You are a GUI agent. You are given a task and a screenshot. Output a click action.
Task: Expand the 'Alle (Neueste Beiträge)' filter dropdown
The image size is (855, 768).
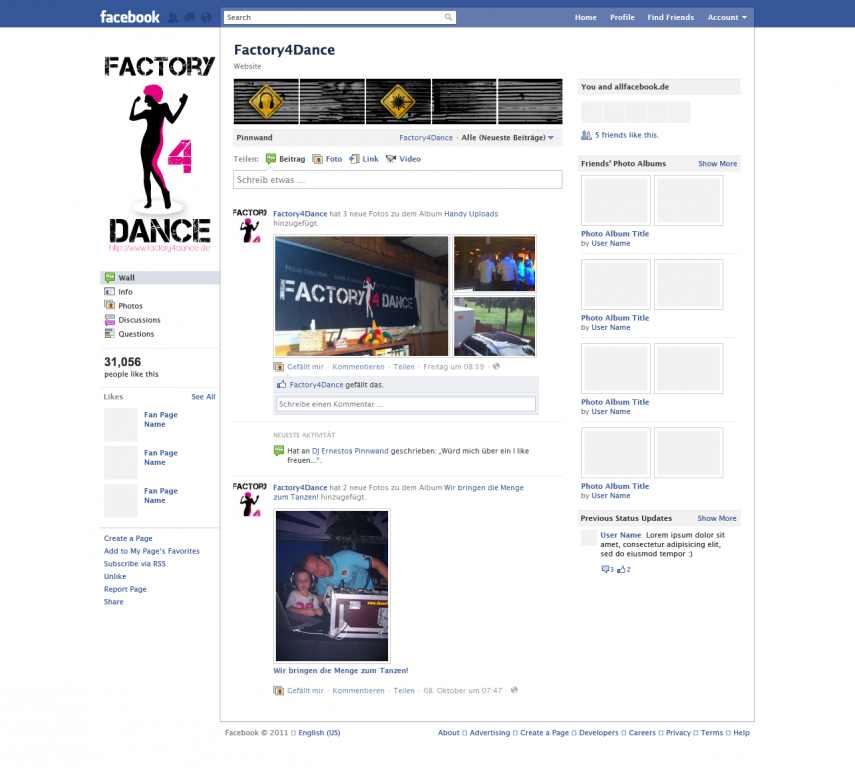coord(507,137)
